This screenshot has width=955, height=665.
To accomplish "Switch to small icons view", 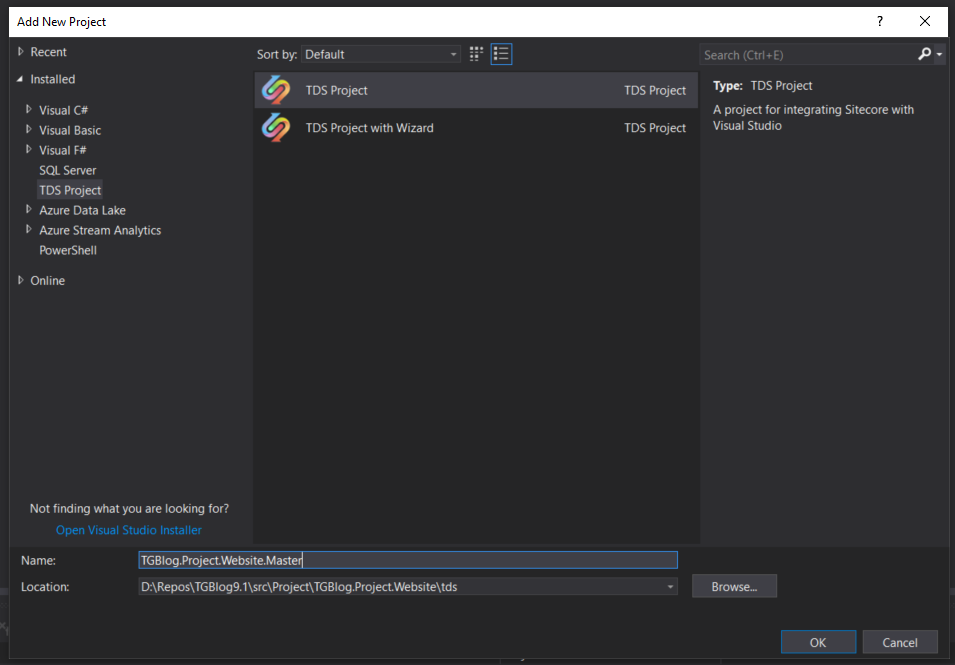I will pyautogui.click(x=476, y=54).
